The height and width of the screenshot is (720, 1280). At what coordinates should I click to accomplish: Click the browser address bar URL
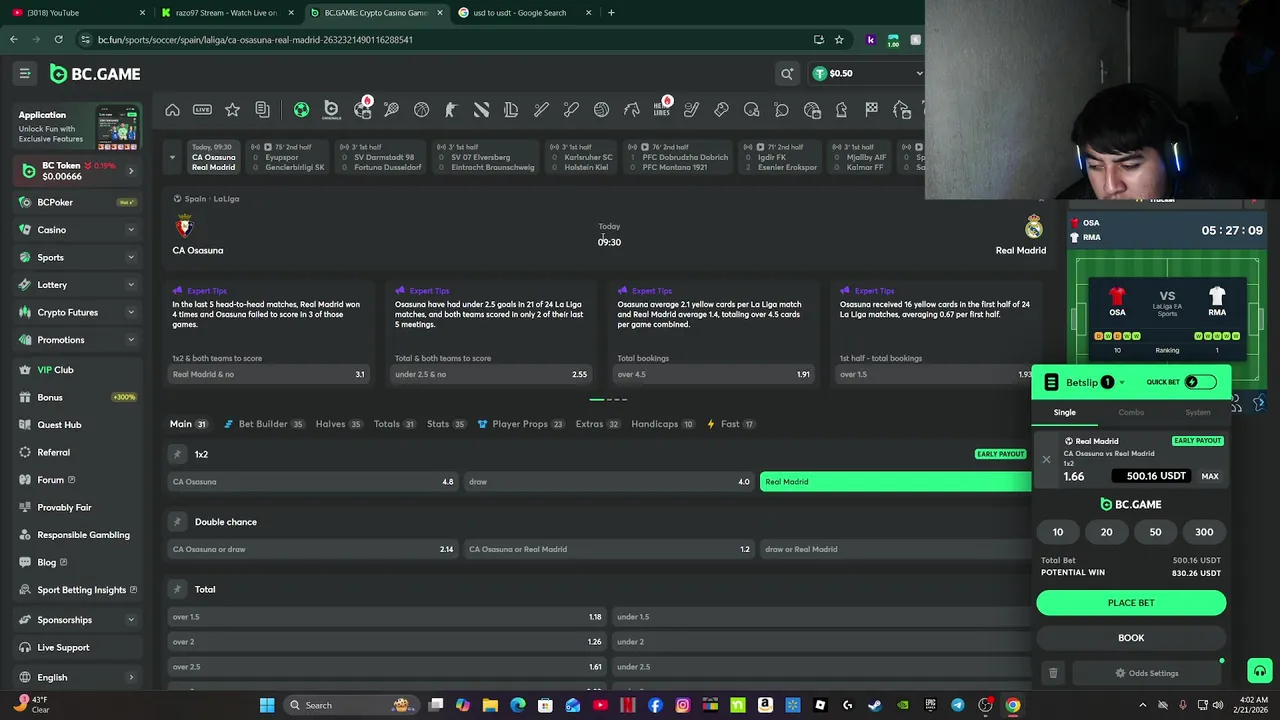click(255, 40)
